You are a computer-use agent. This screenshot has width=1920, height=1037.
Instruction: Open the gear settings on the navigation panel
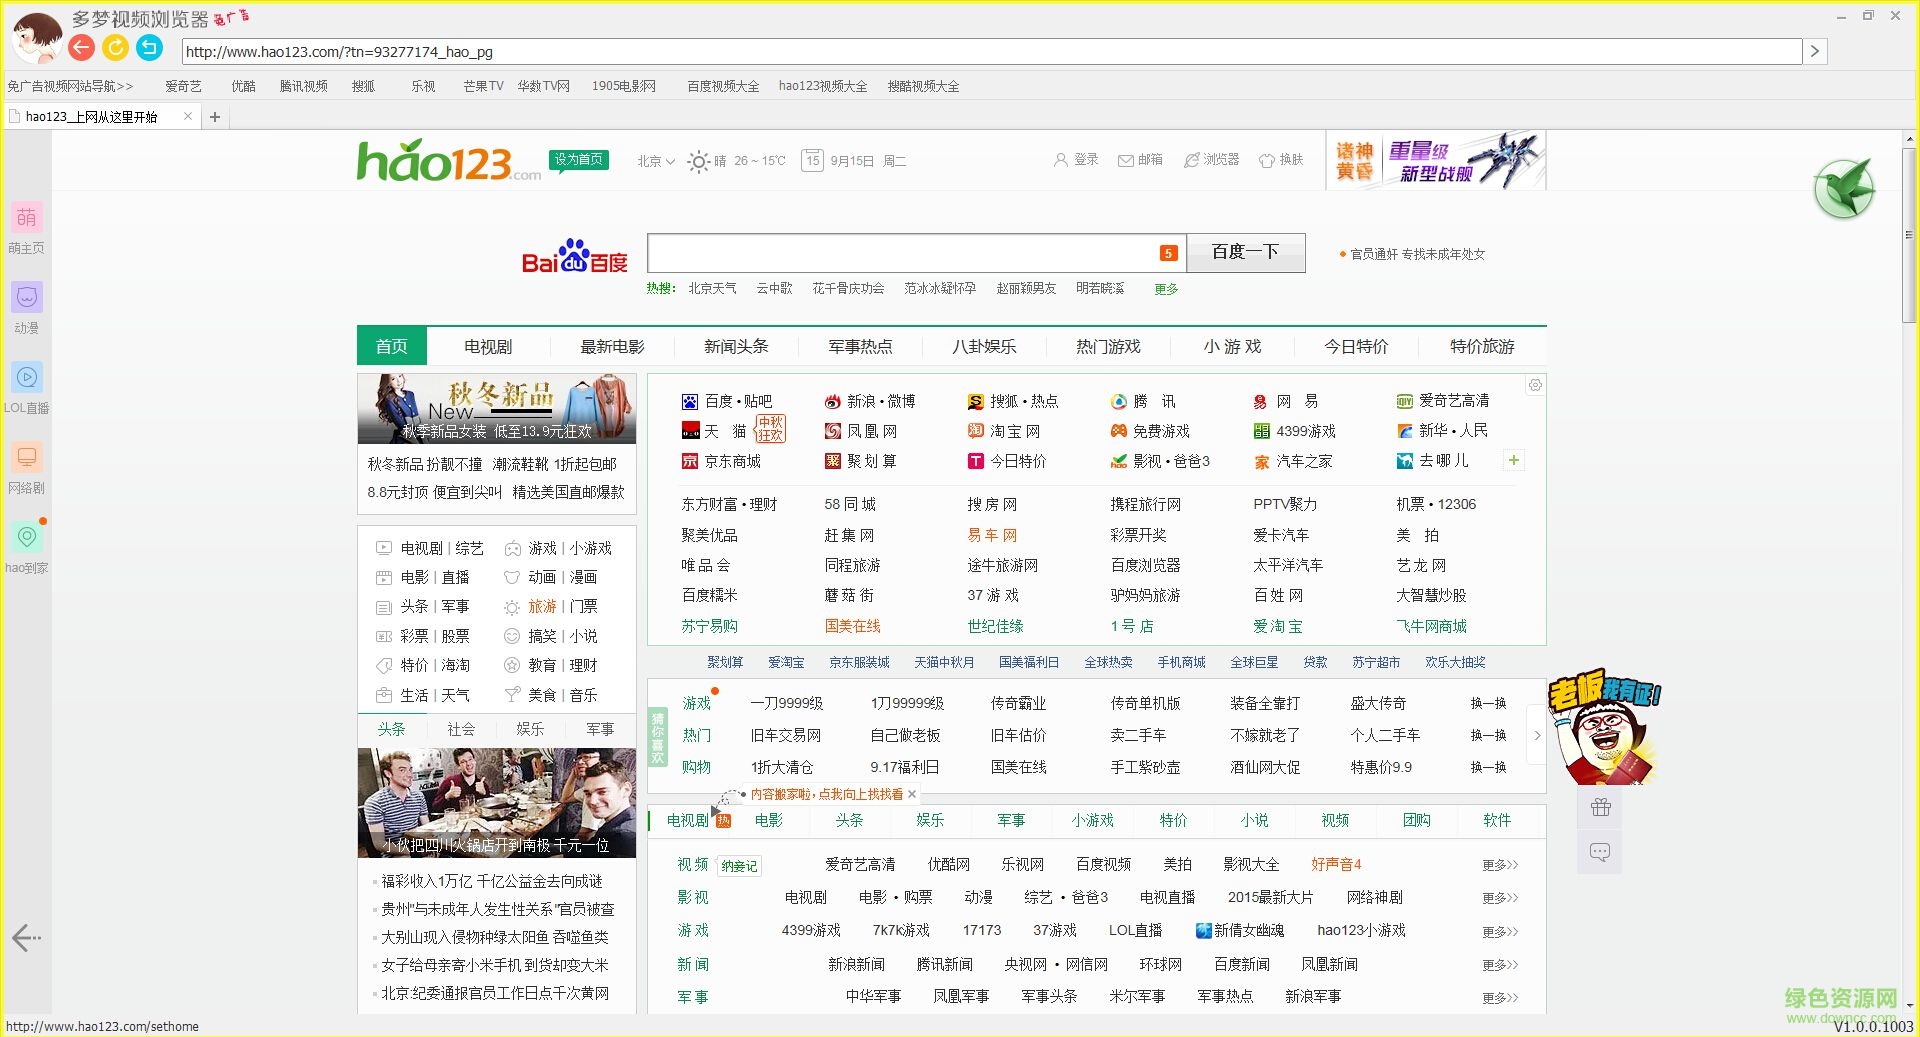[1535, 385]
